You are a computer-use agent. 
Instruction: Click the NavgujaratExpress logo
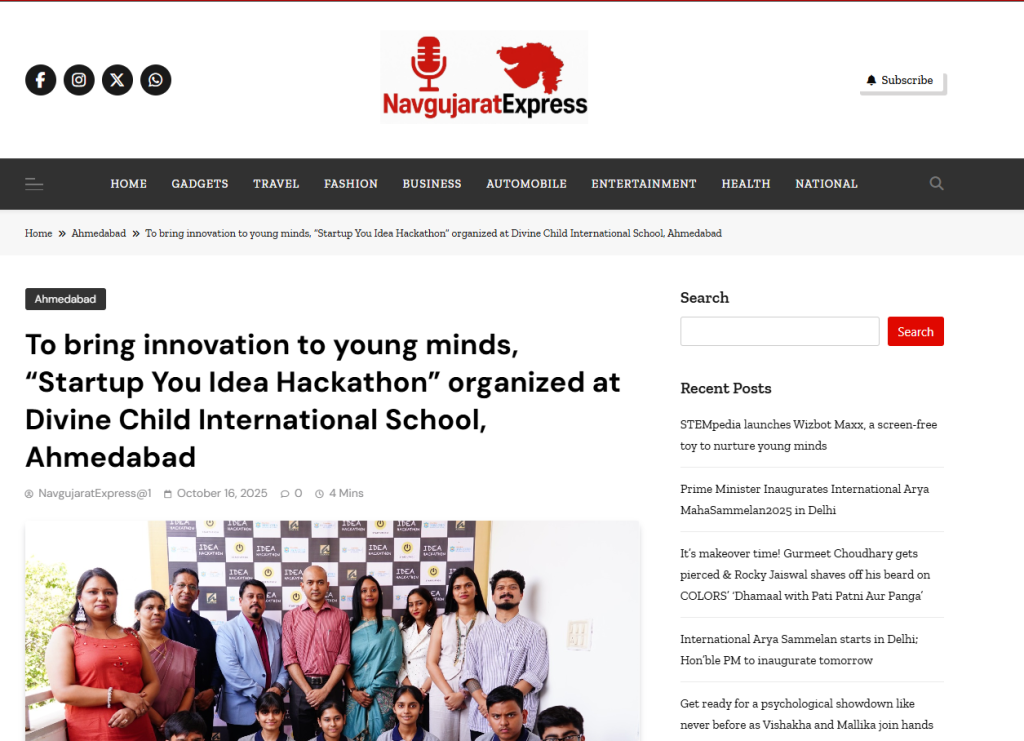point(484,77)
